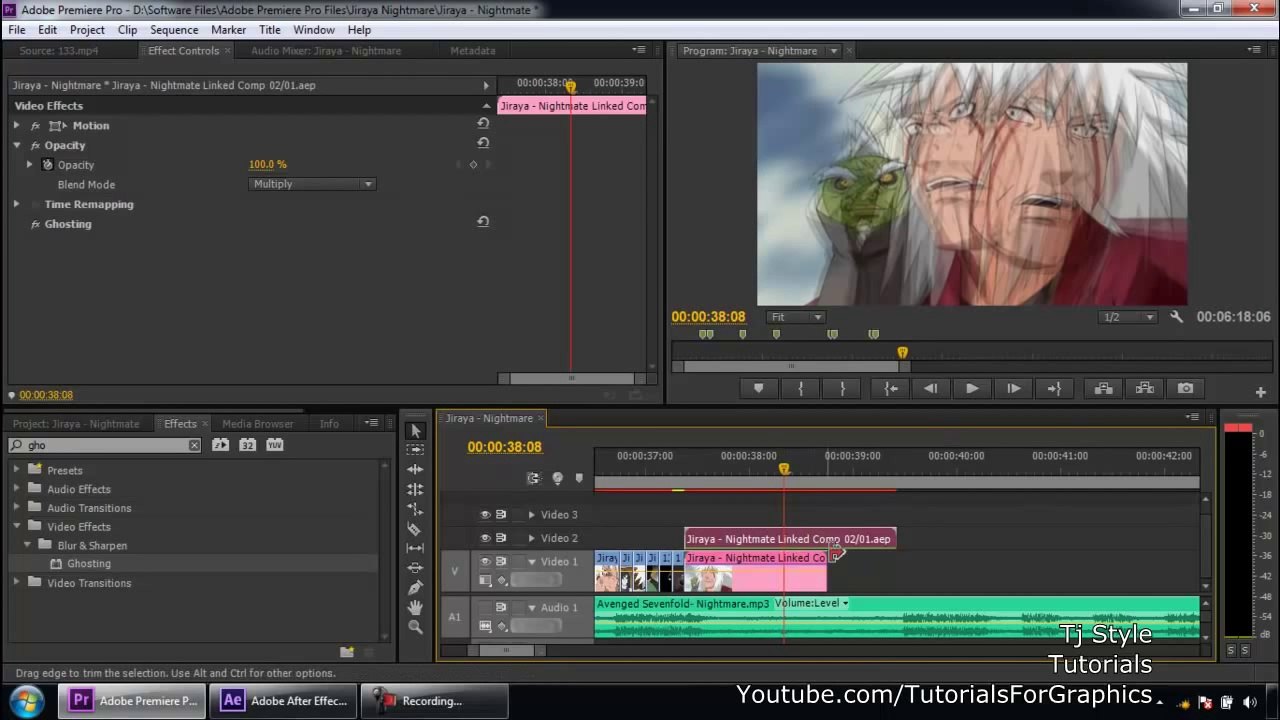Click the Lift button
The image size is (1280, 720).
pos(1103,388)
